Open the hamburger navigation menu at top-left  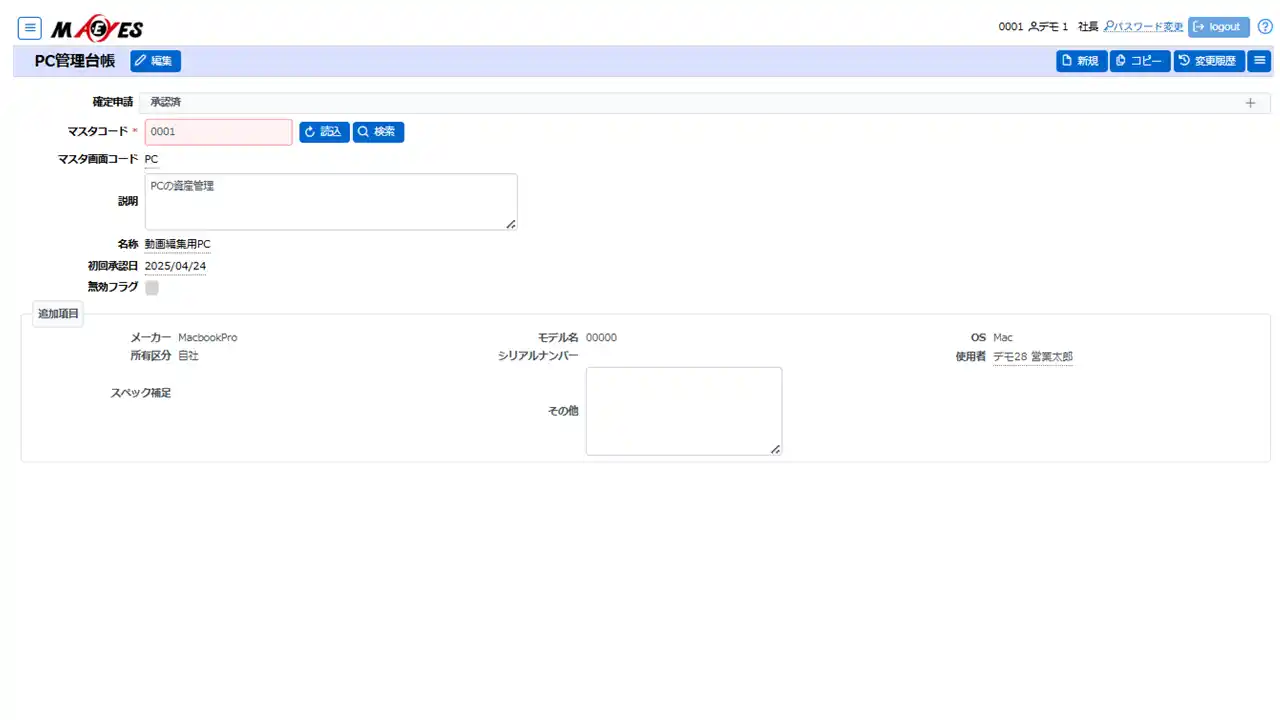30,28
